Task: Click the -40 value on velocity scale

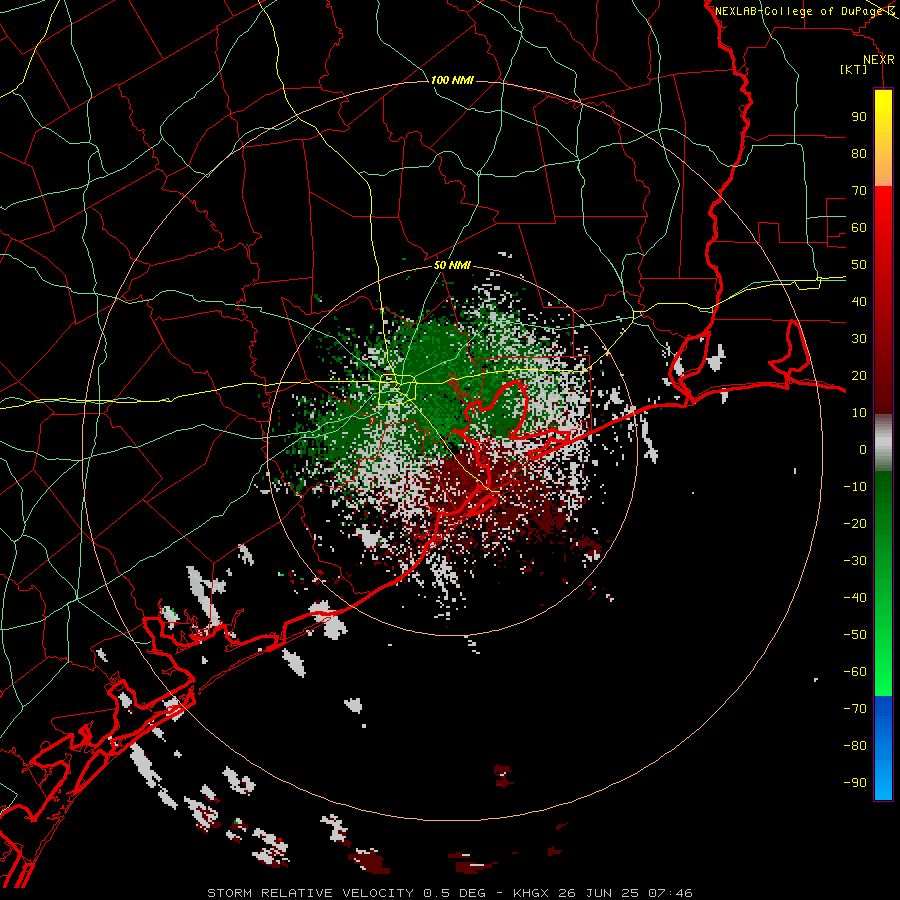Action: (x=855, y=598)
